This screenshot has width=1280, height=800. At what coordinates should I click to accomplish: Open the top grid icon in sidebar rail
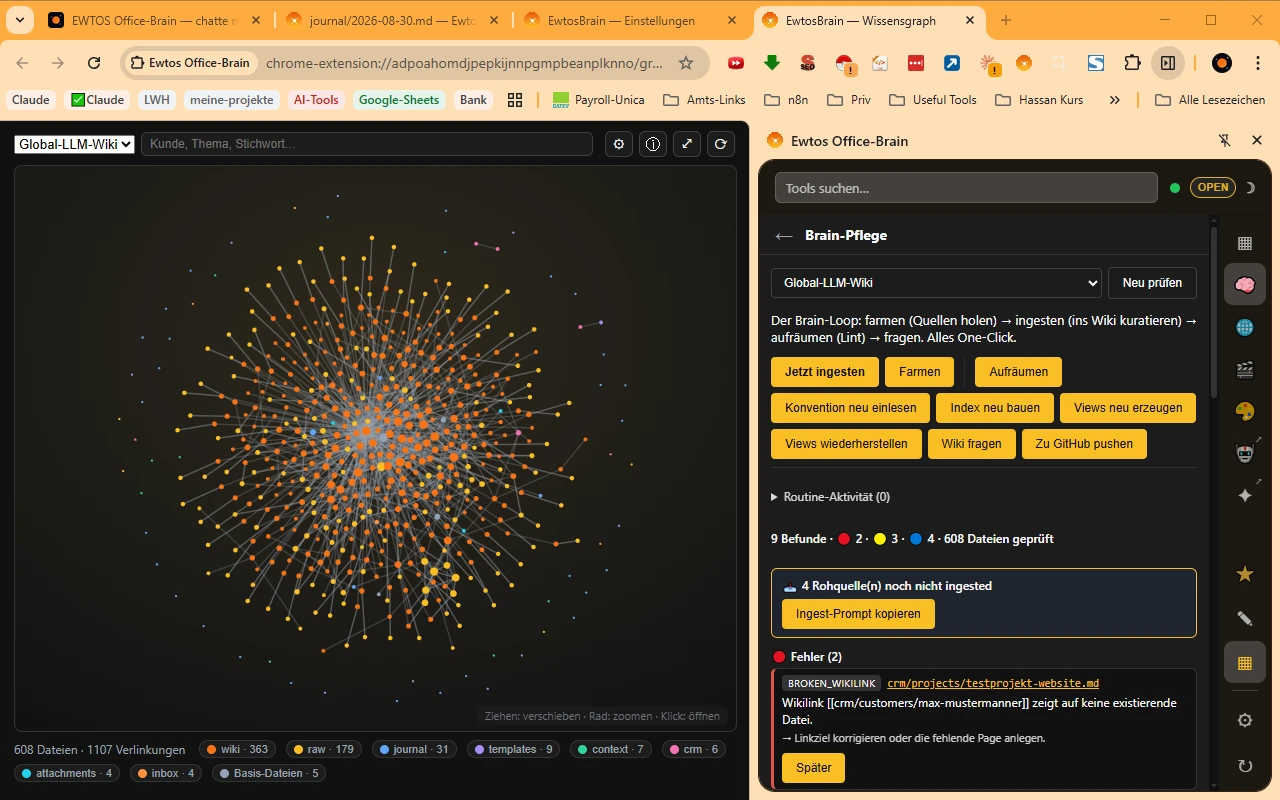pos(1245,243)
